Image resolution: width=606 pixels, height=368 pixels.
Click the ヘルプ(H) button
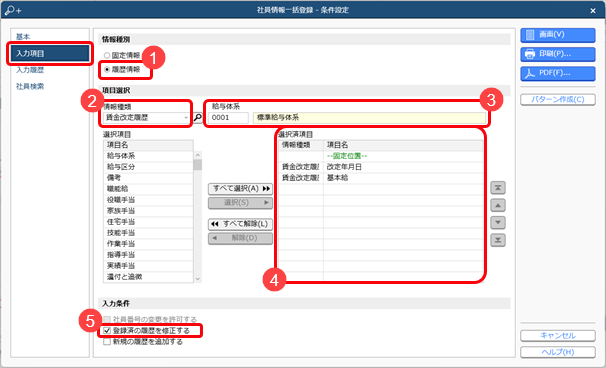558,352
